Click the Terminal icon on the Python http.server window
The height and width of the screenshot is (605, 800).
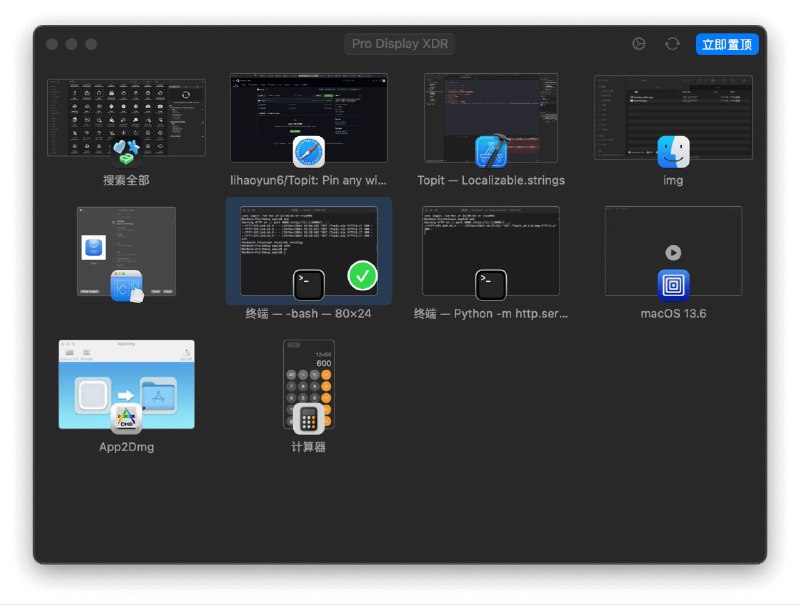[x=490, y=285]
